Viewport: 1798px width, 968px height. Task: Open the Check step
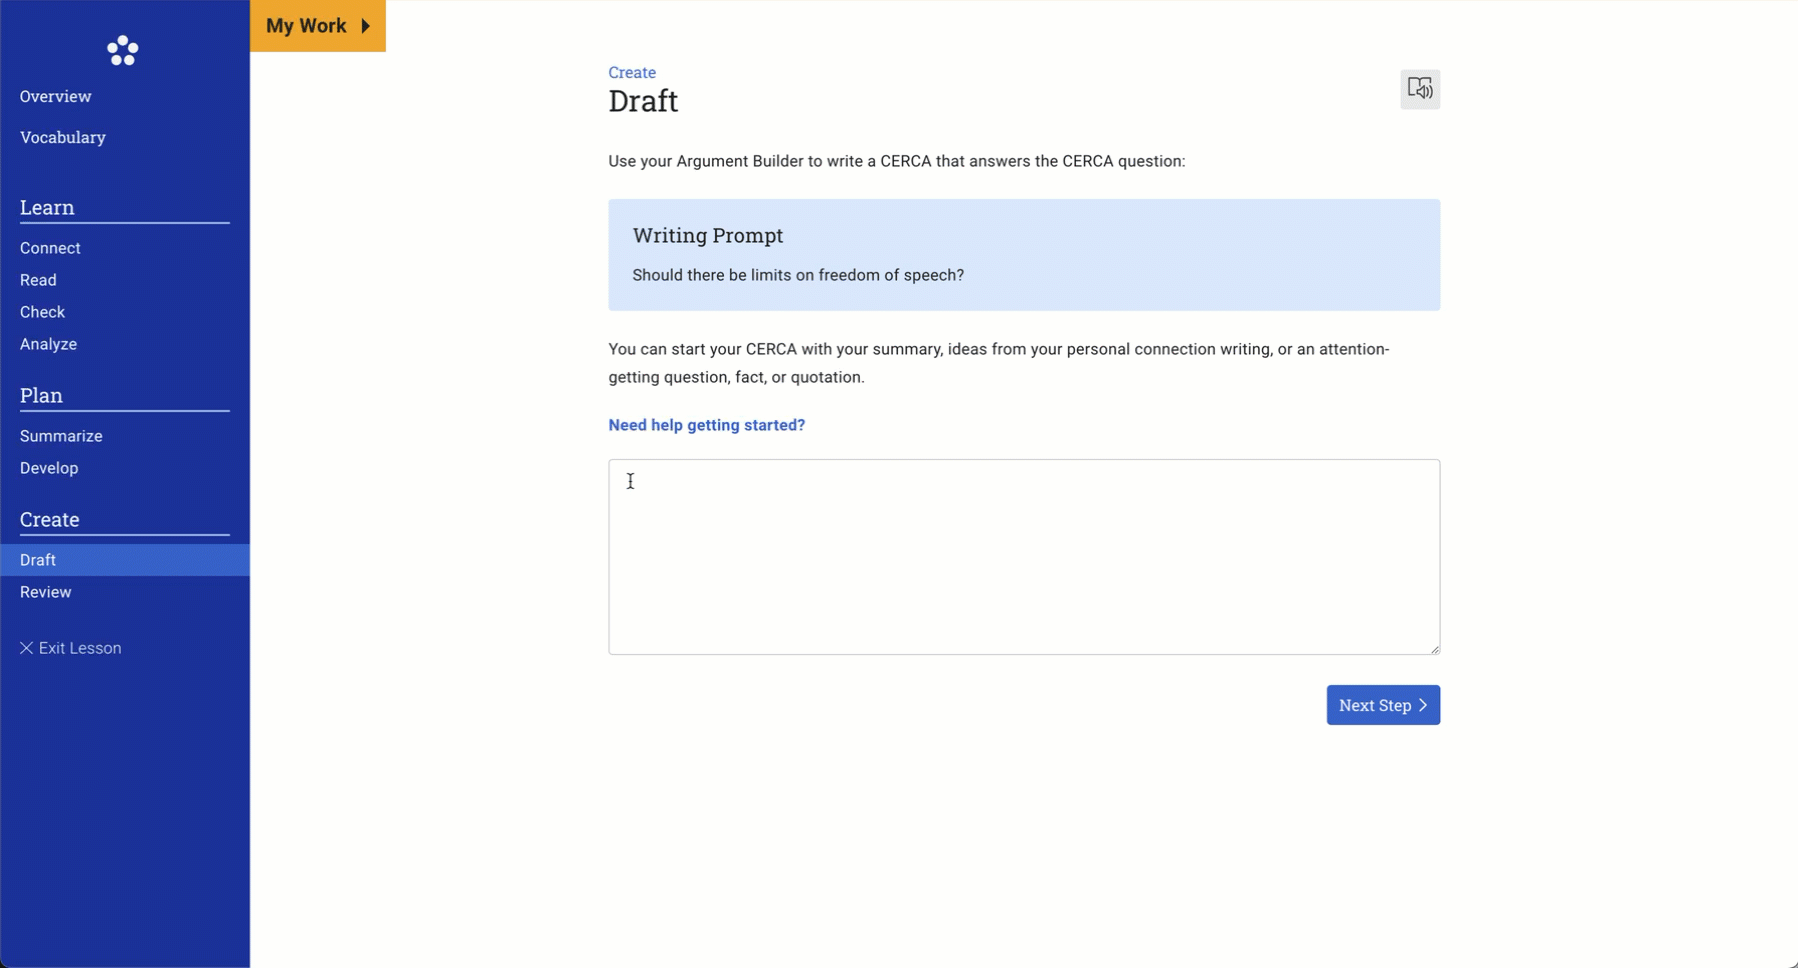[x=42, y=312]
